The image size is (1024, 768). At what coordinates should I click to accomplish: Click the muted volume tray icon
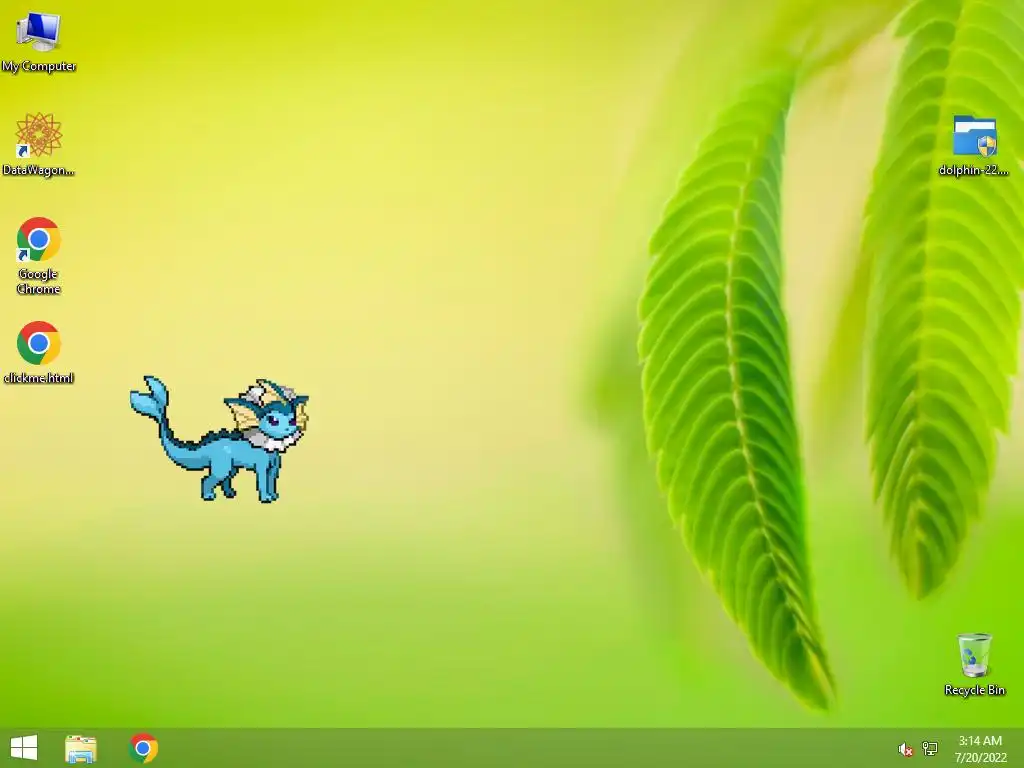[905, 749]
